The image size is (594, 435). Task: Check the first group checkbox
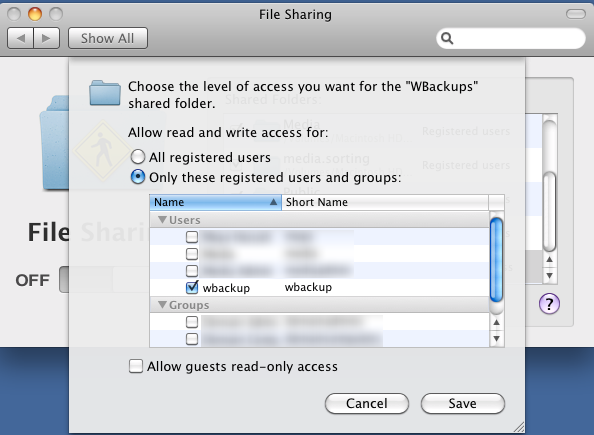pos(192,322)
